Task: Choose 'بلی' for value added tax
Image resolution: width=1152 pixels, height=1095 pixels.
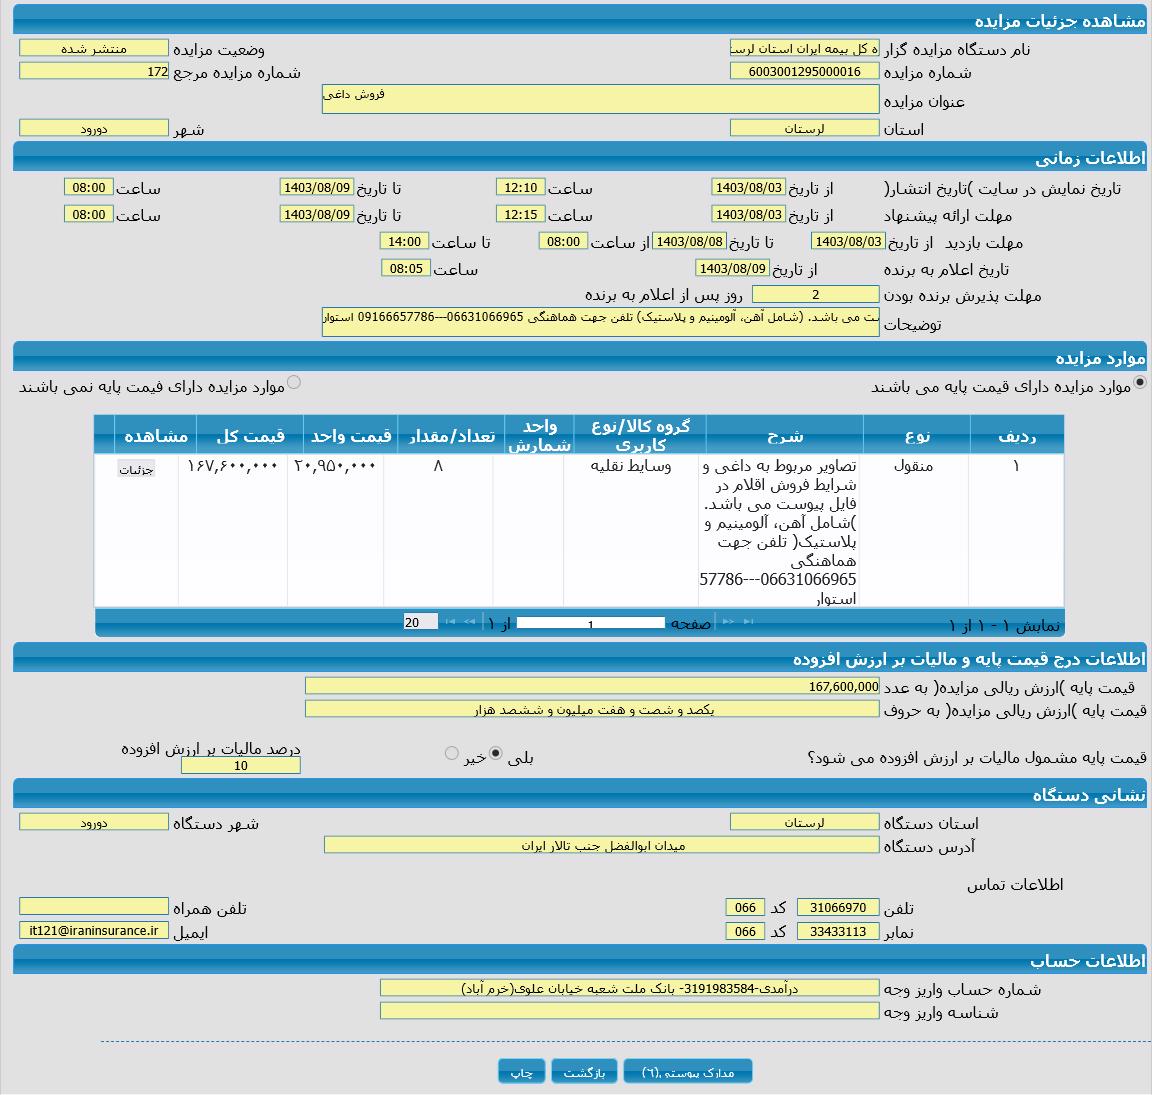Action: click(496, 753)
